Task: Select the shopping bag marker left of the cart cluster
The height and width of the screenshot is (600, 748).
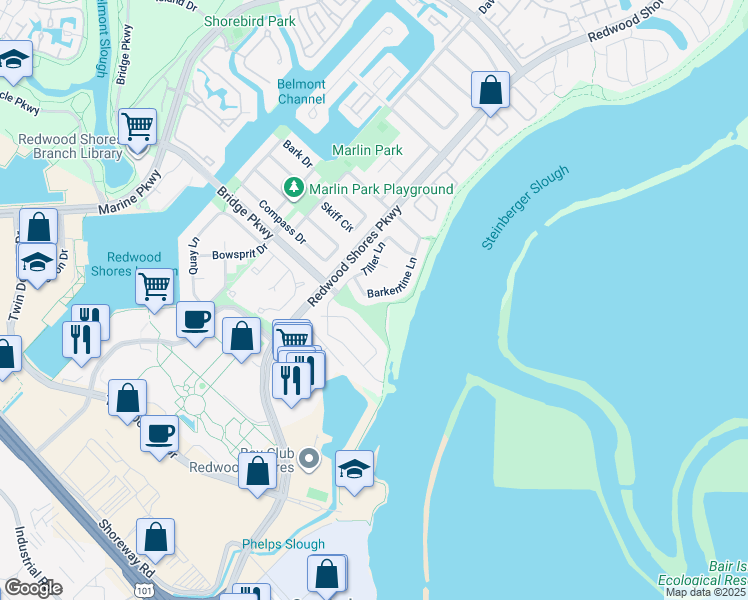Action: coord(241,337)
